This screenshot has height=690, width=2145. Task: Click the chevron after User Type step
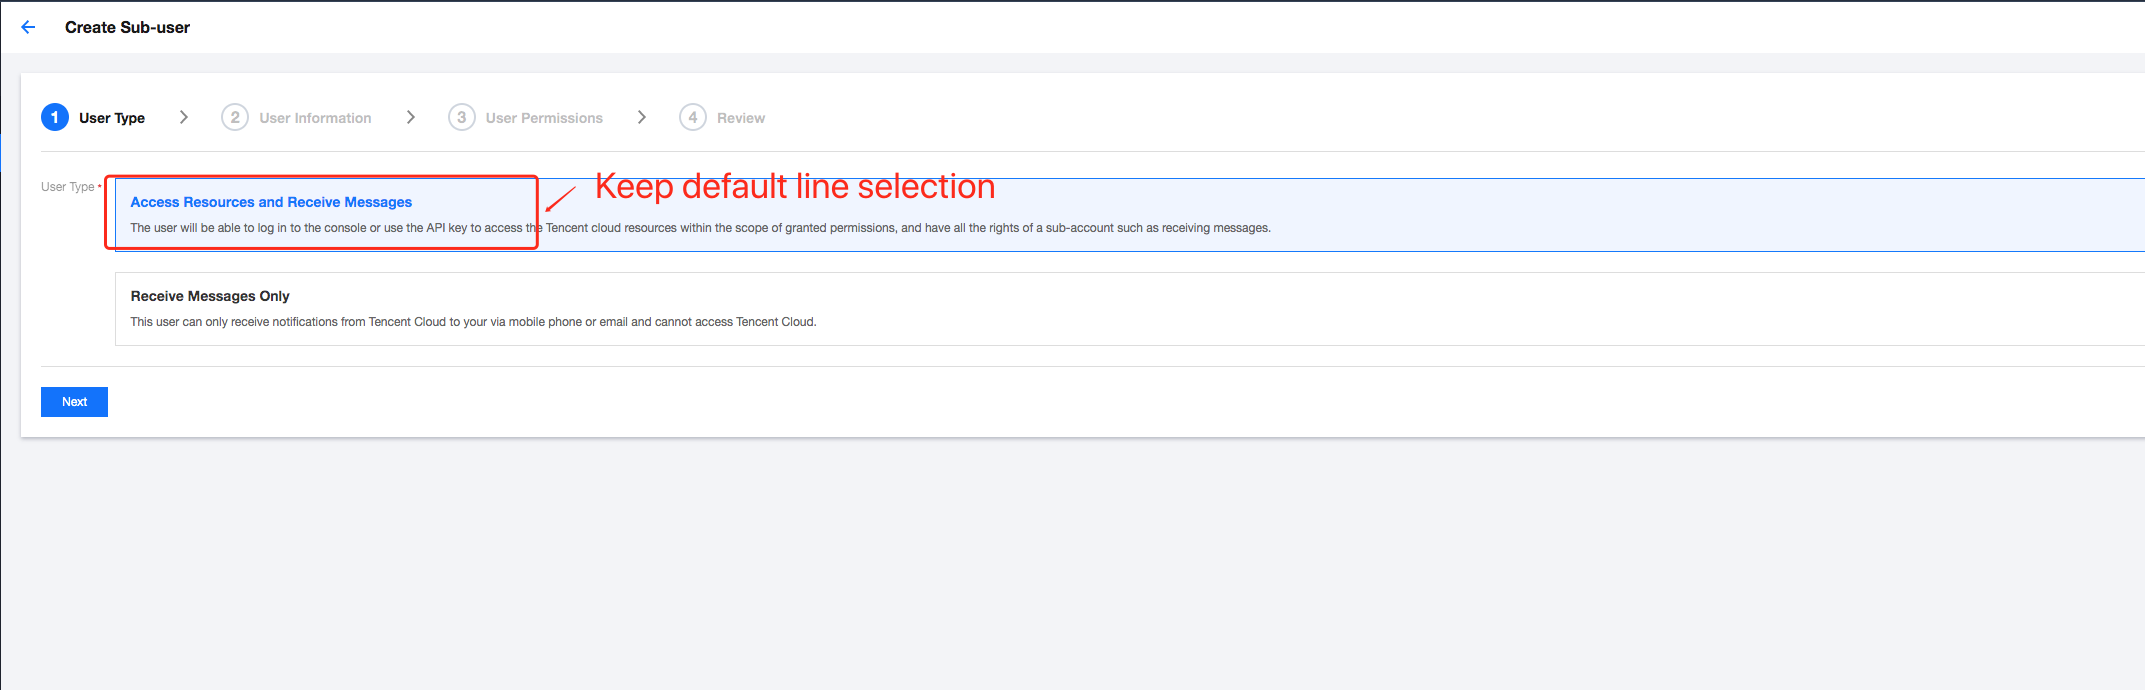point(184,117)
